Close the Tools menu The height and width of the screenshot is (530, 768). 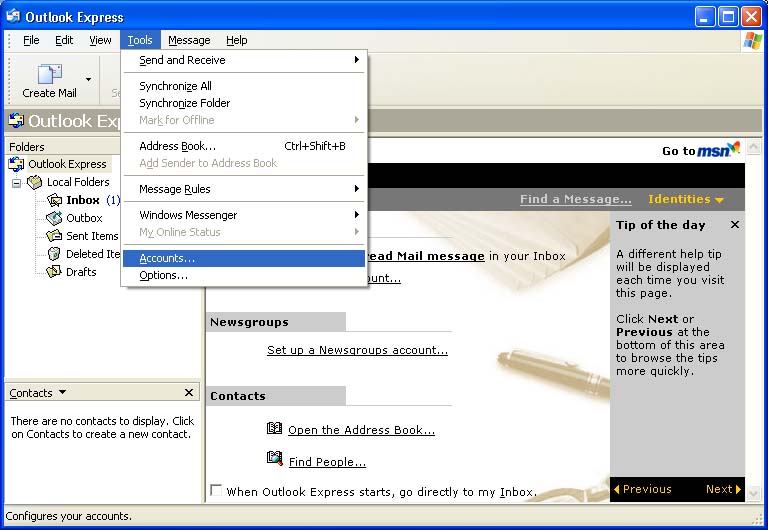(x=140, y=40)
